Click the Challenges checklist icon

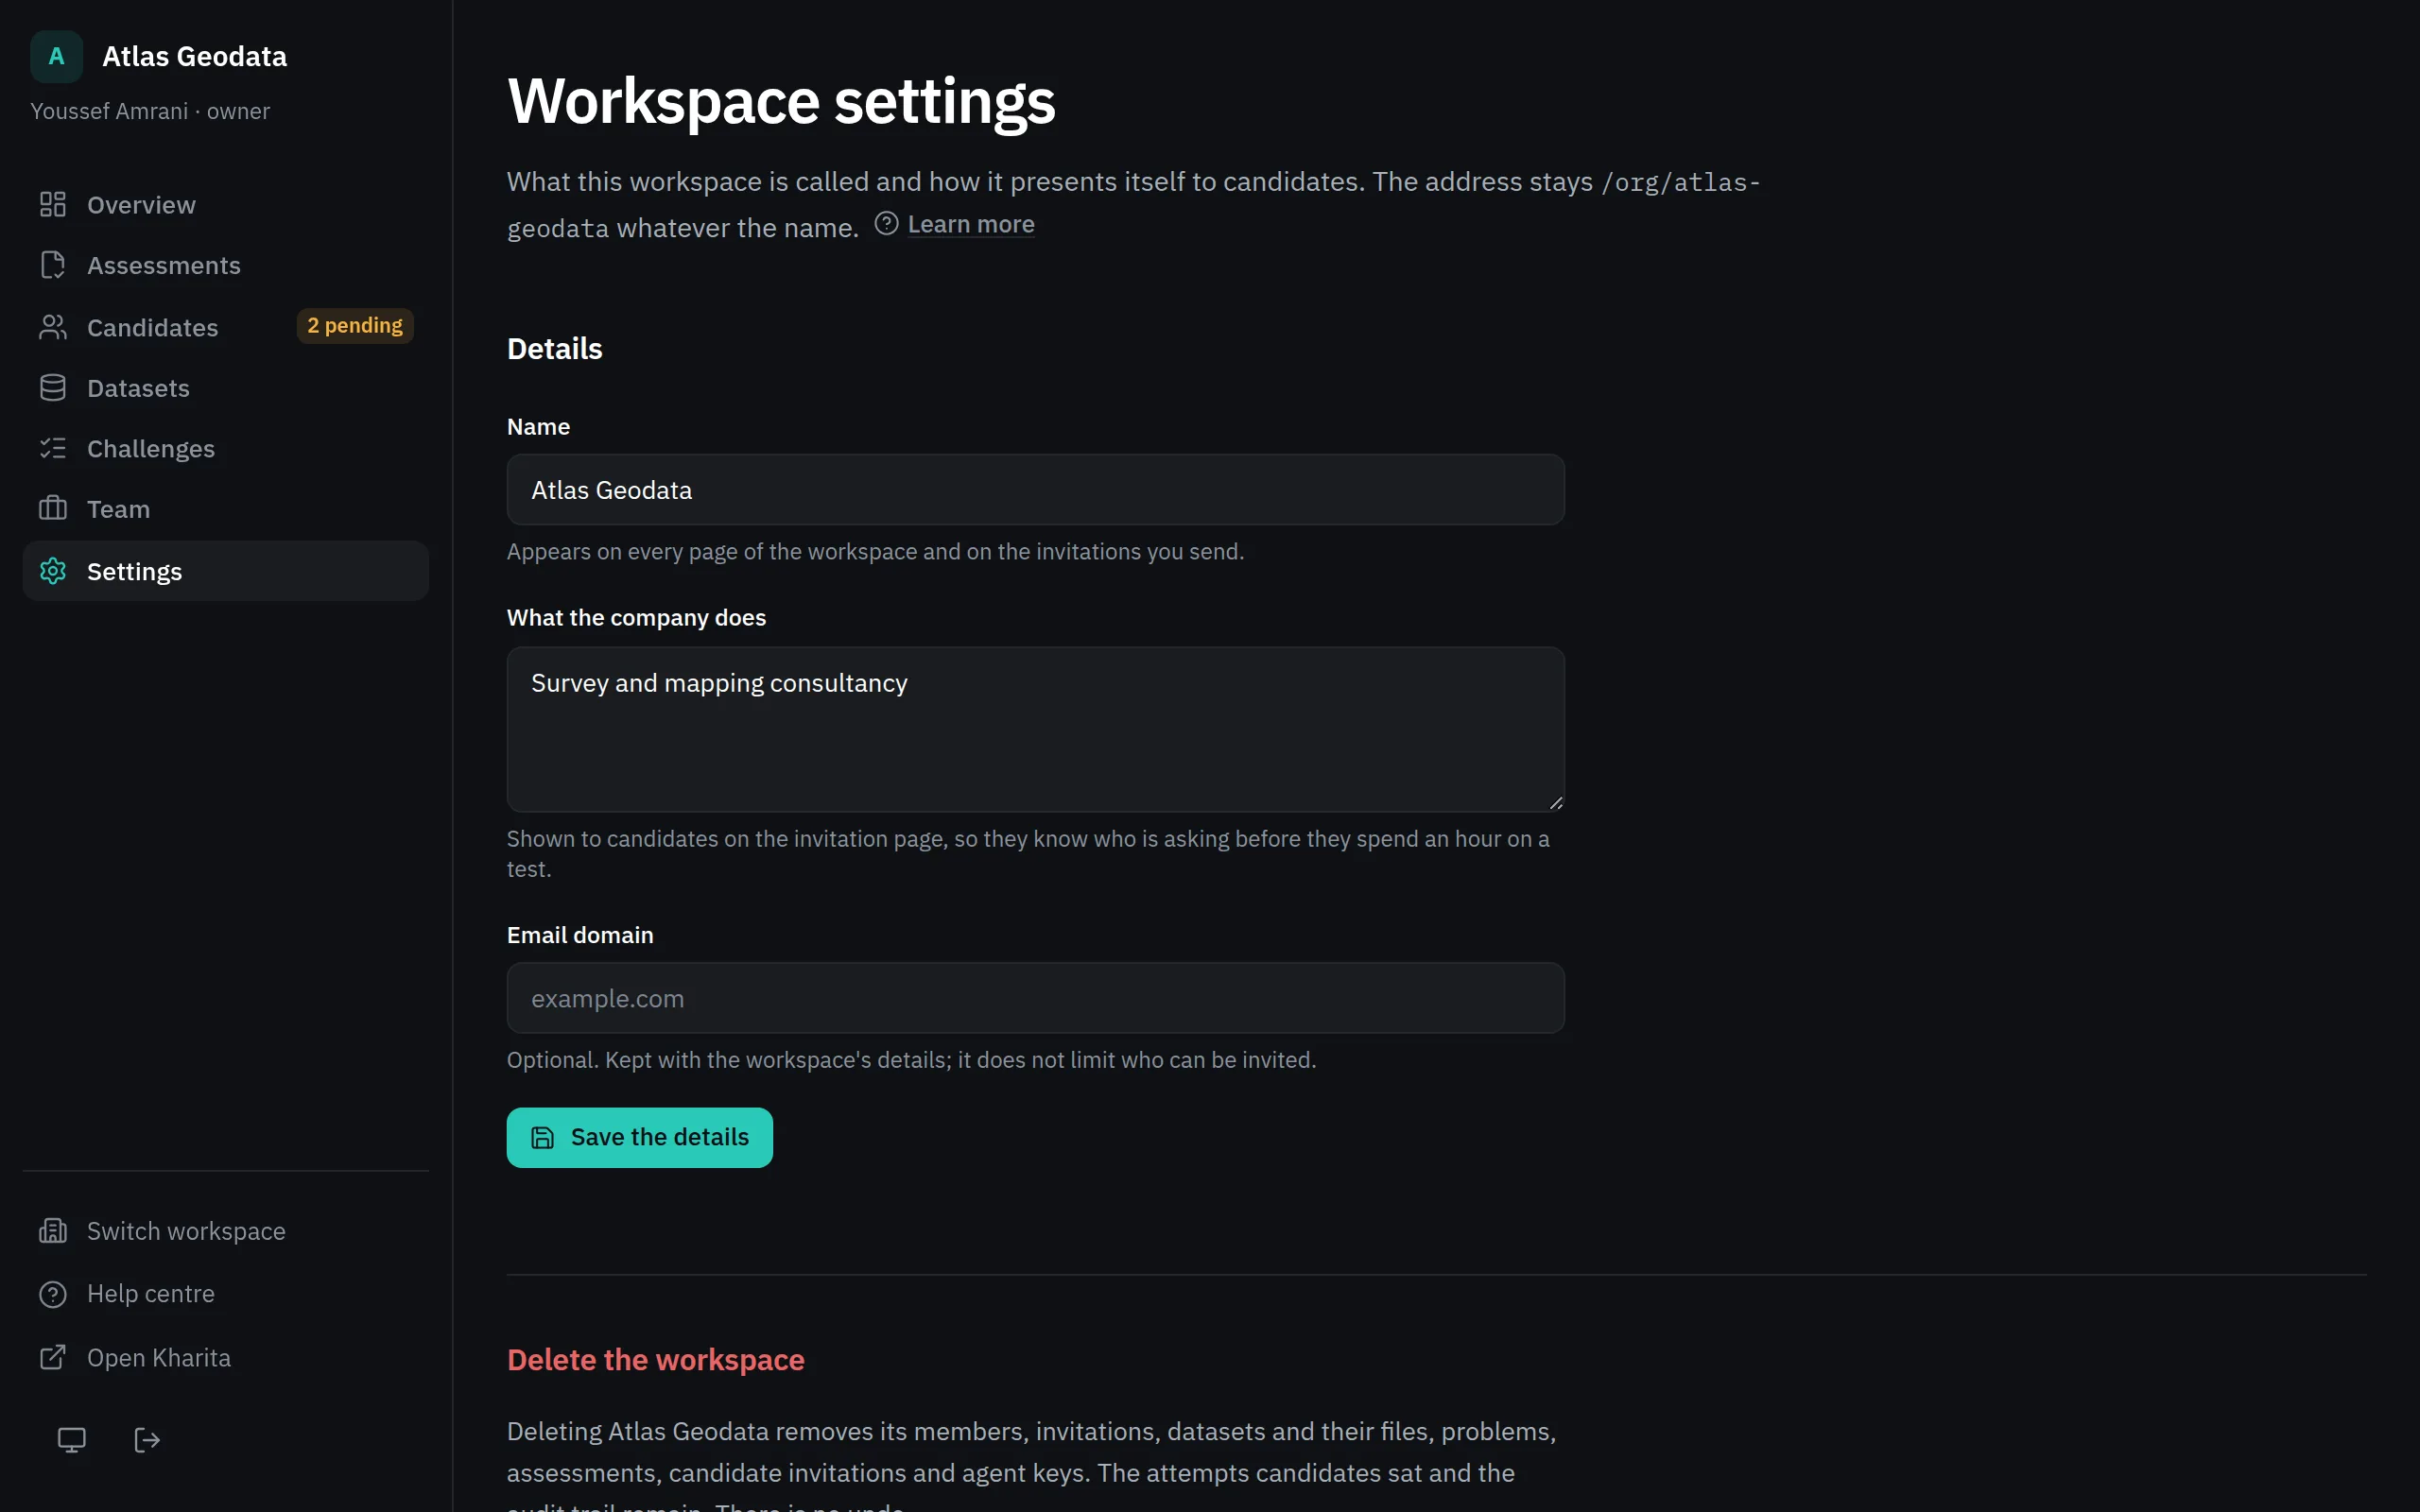(53, 449)
